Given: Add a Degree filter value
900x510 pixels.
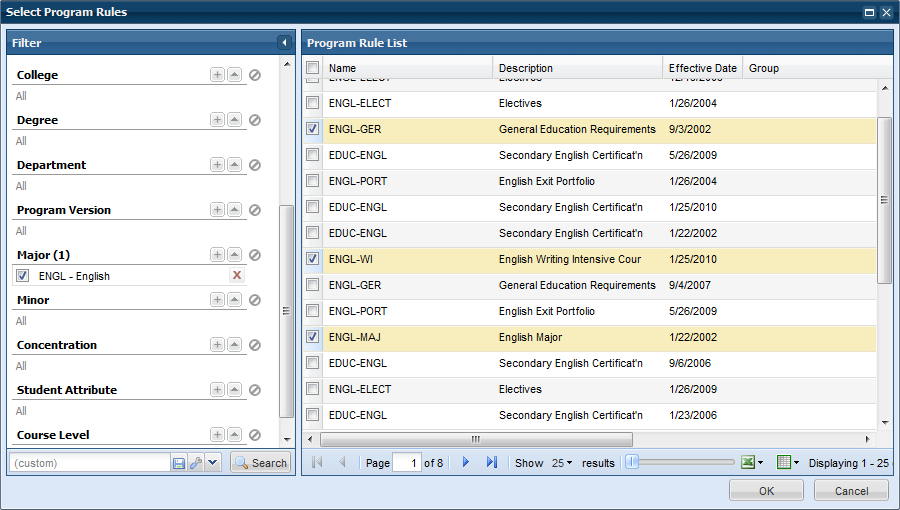Looking at the screenshot, I should click(x=217, y=120).
